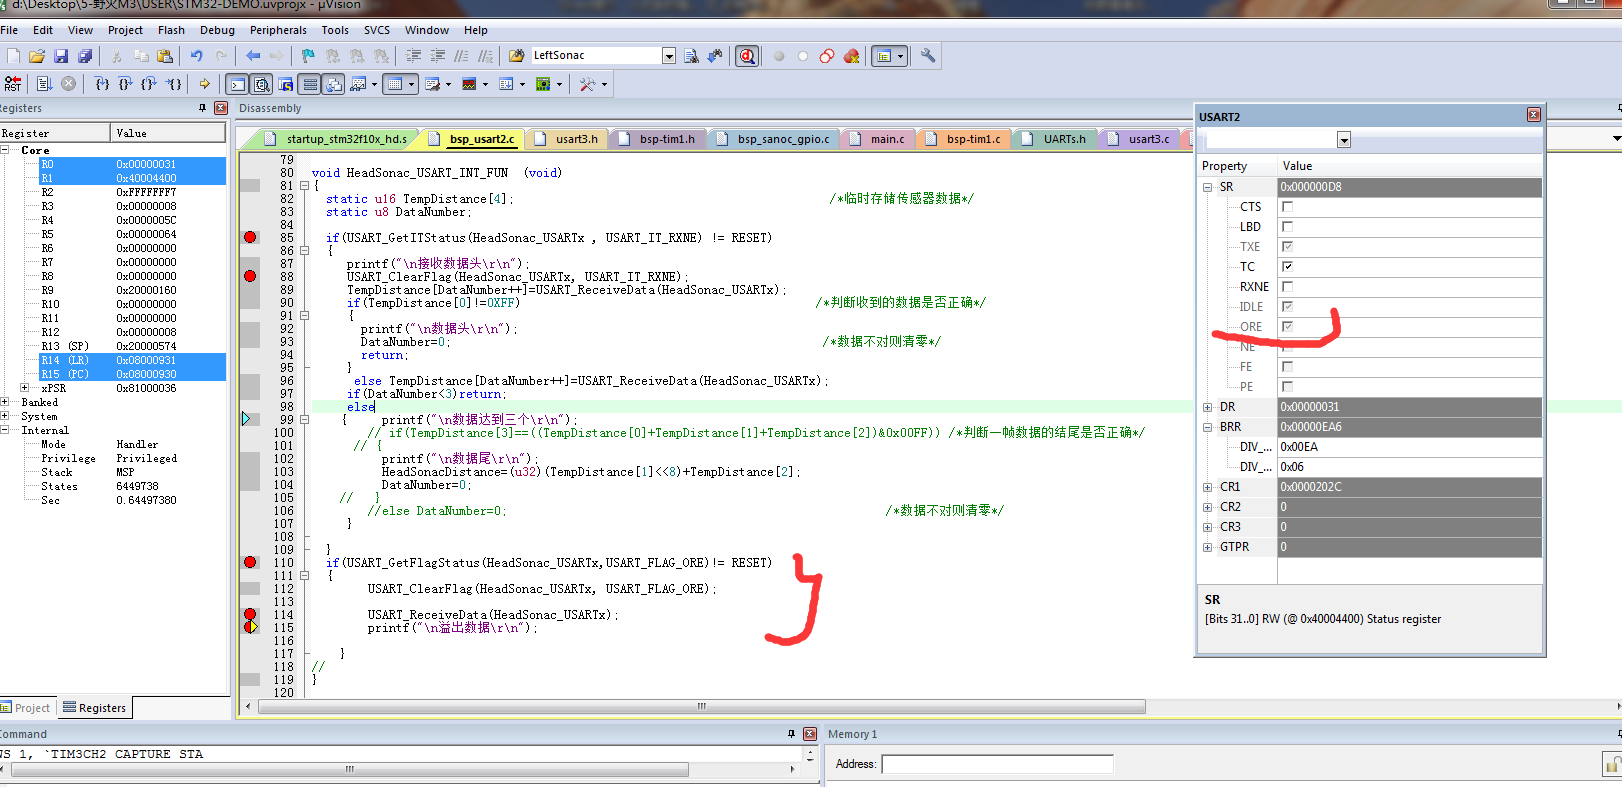Click the Memory 1 Address field

(997, 764)
